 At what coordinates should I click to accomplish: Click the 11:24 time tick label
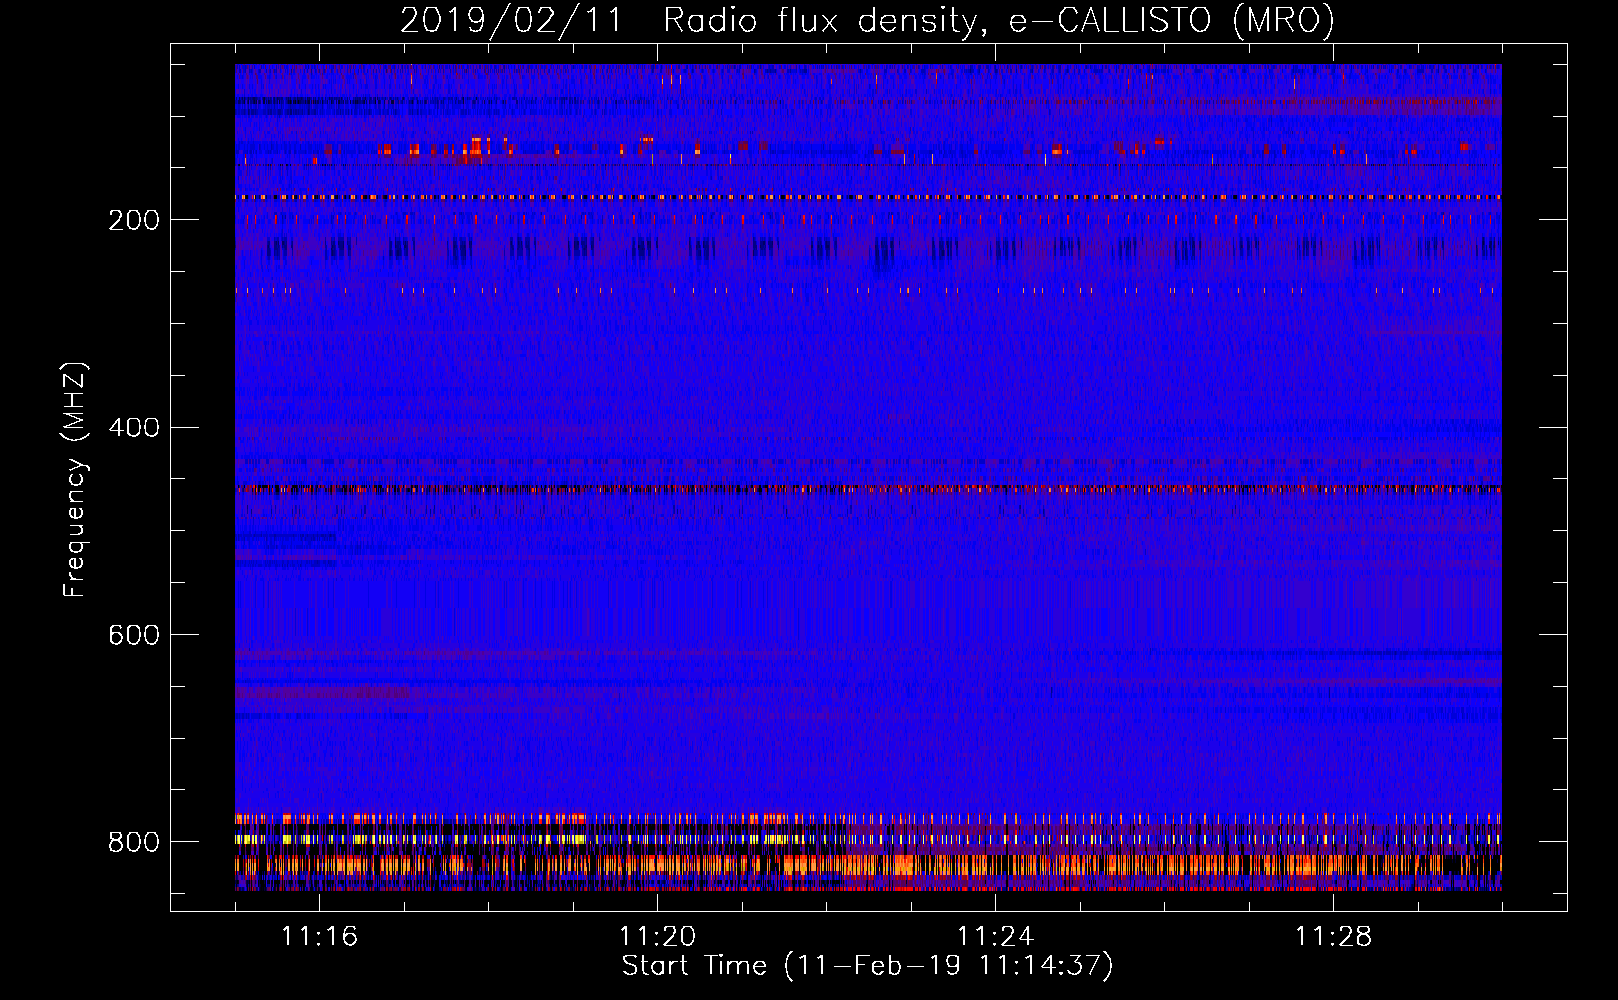[995, 937]
